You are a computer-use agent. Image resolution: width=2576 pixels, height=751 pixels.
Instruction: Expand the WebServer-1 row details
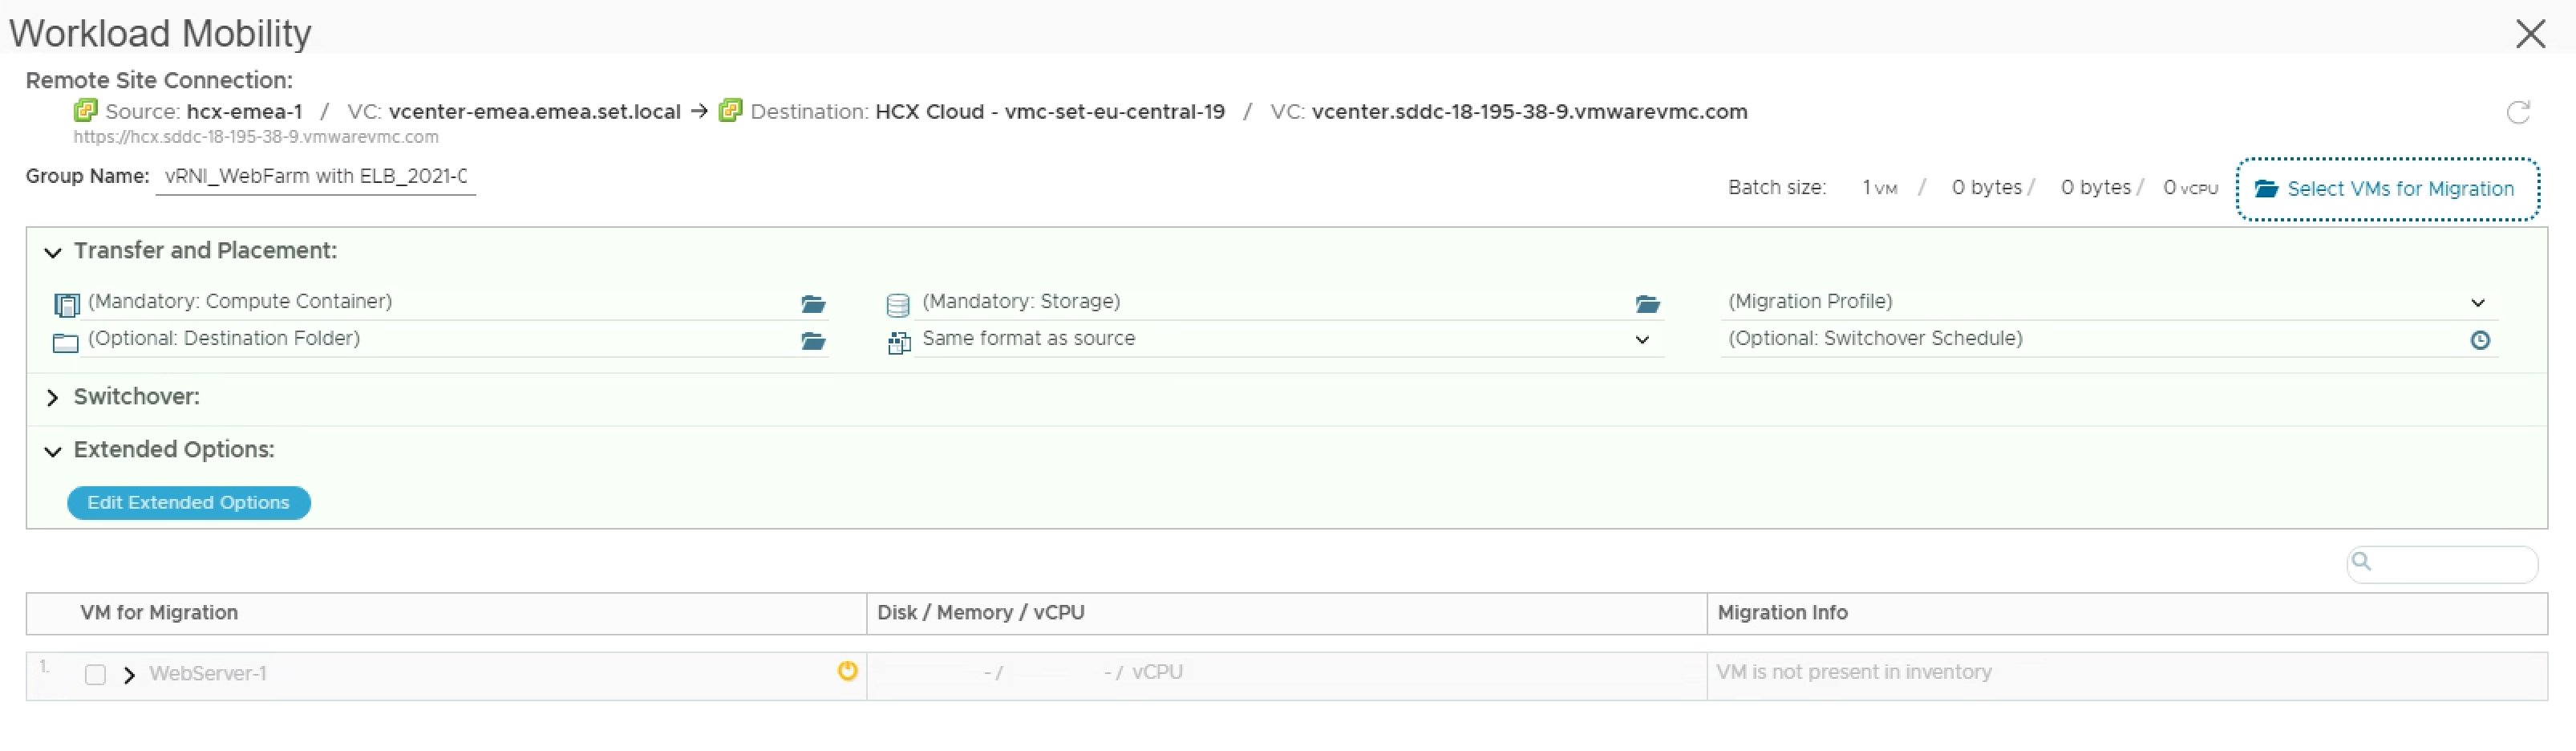click(129, 674)
